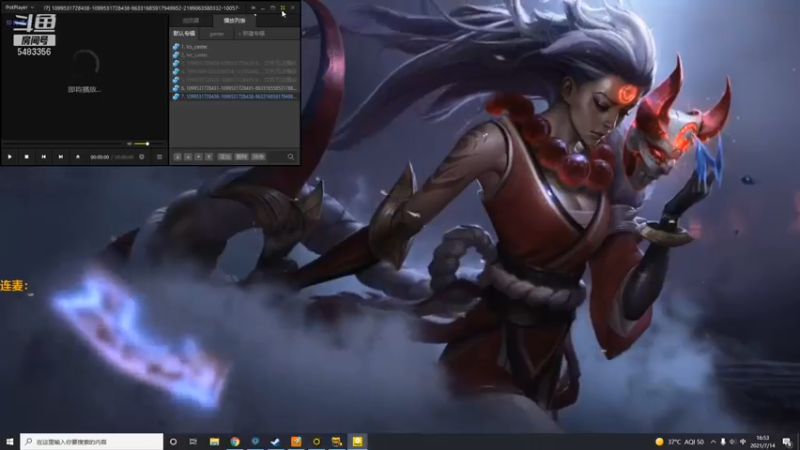Open the PotPlayer main menu dropdown
This screenshot has width=800, height=450.
pos(19,8)
